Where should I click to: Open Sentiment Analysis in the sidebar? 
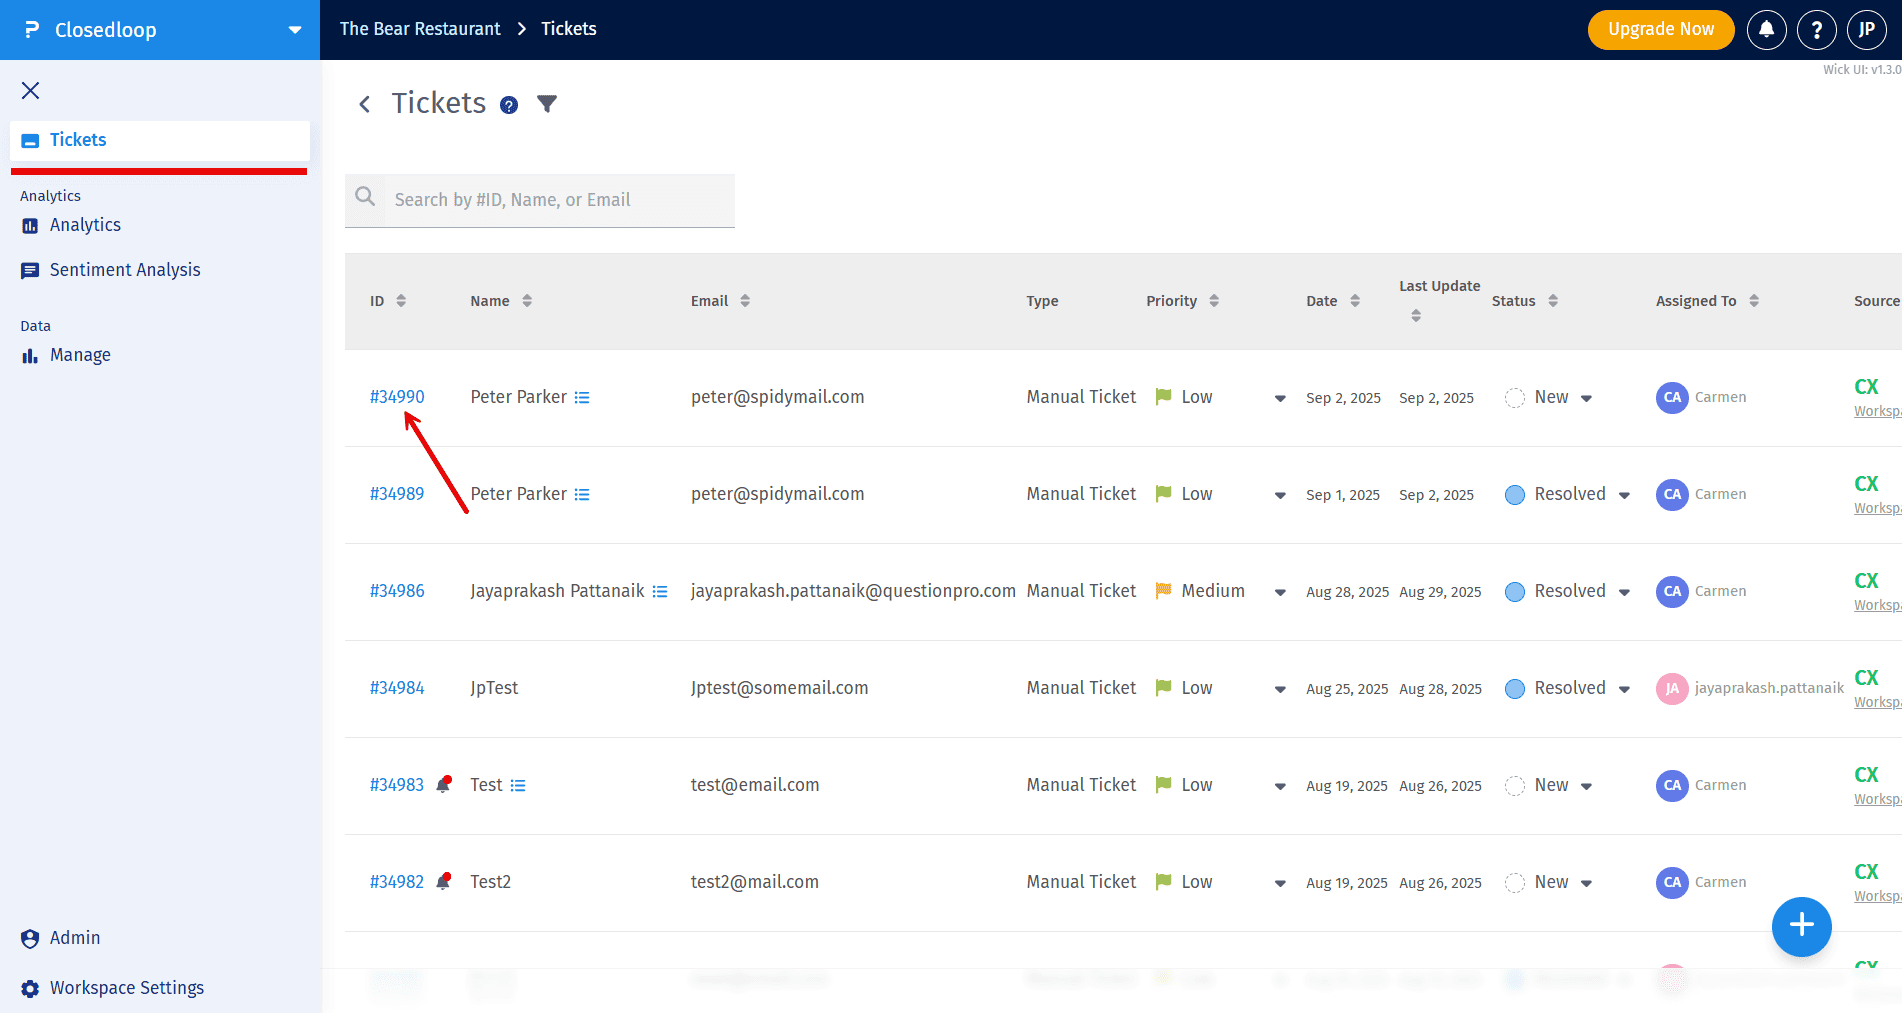[x=125, y=270]
